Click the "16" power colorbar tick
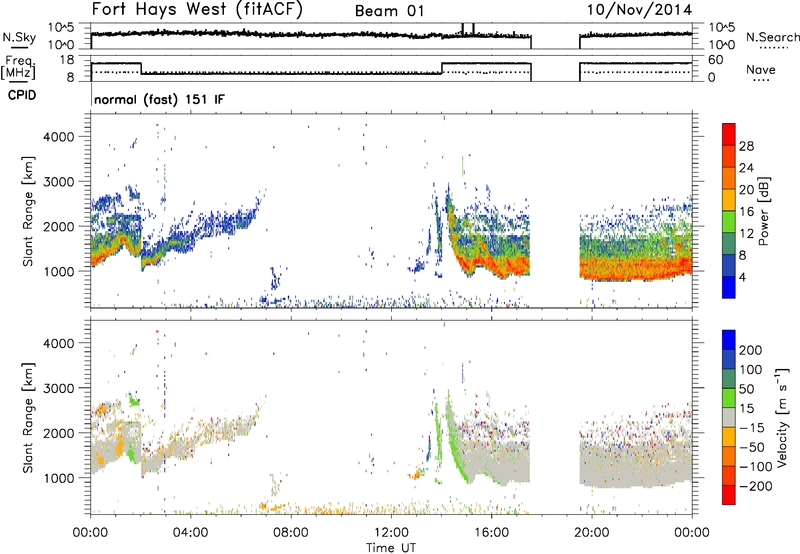Screen dimensions: 800x554 tap(746, 211)
